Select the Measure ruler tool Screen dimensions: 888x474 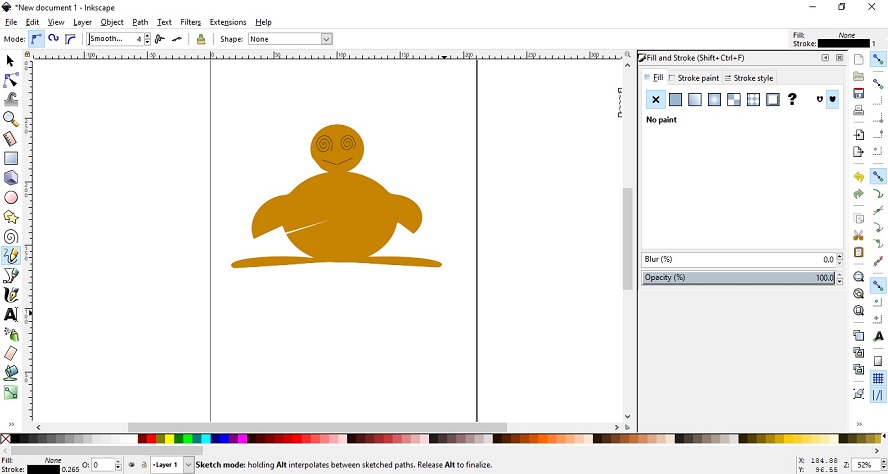click(x=11, y=139)
